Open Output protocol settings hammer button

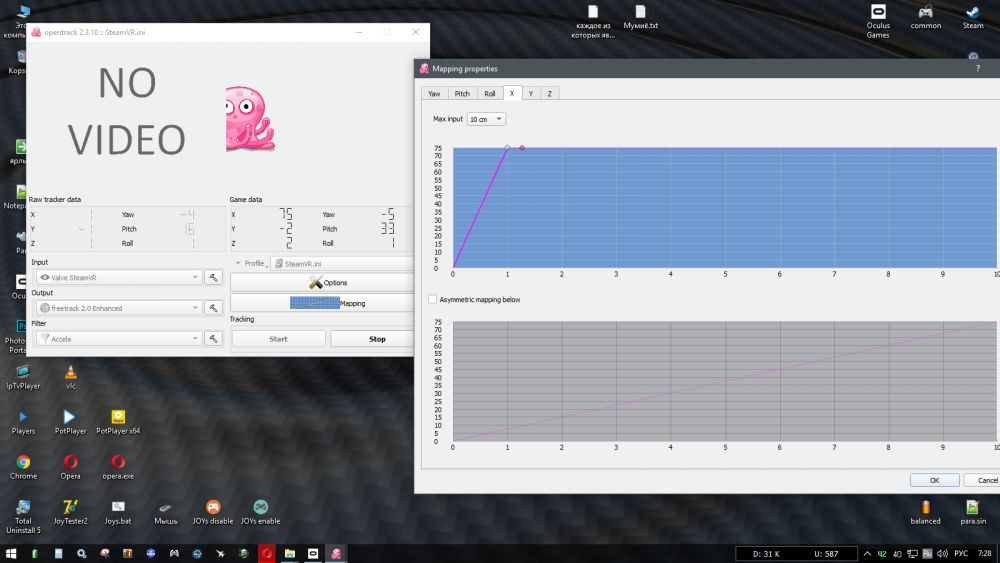[x=213, y=308]
